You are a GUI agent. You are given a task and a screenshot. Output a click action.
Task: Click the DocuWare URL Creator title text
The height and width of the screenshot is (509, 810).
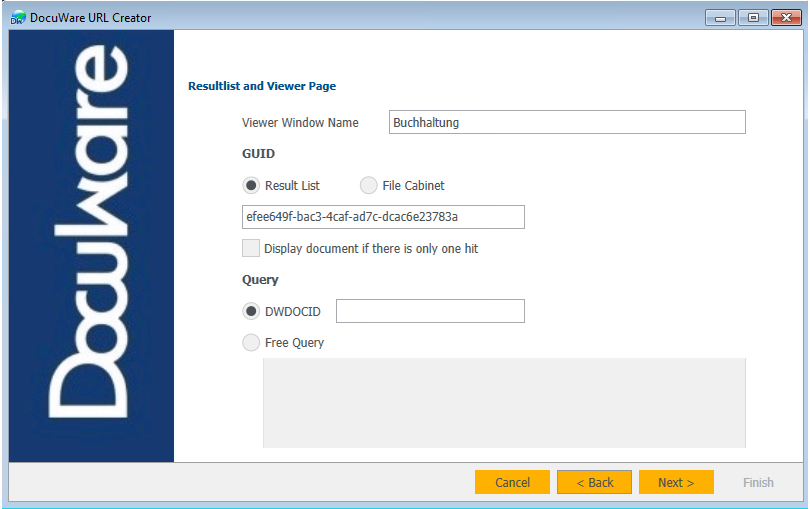point(90,18)
